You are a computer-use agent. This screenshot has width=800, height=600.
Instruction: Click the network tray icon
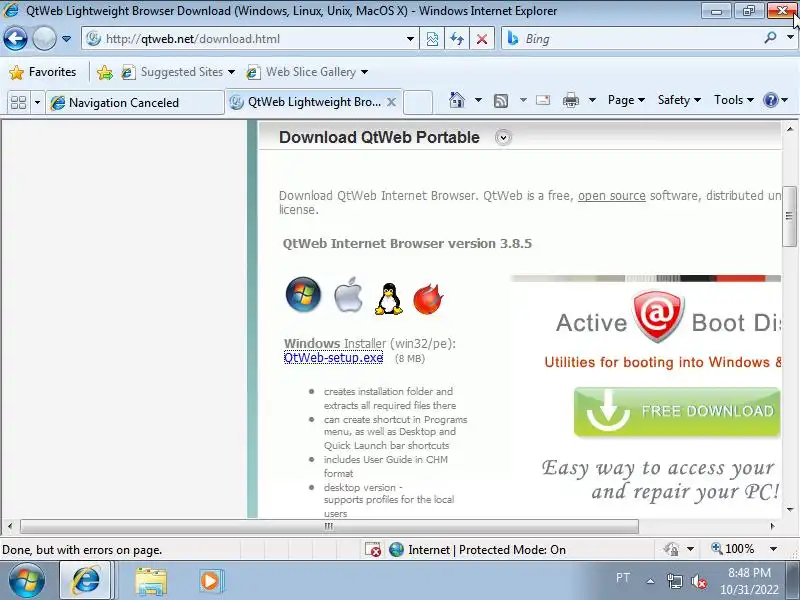(x=674, y=581)
